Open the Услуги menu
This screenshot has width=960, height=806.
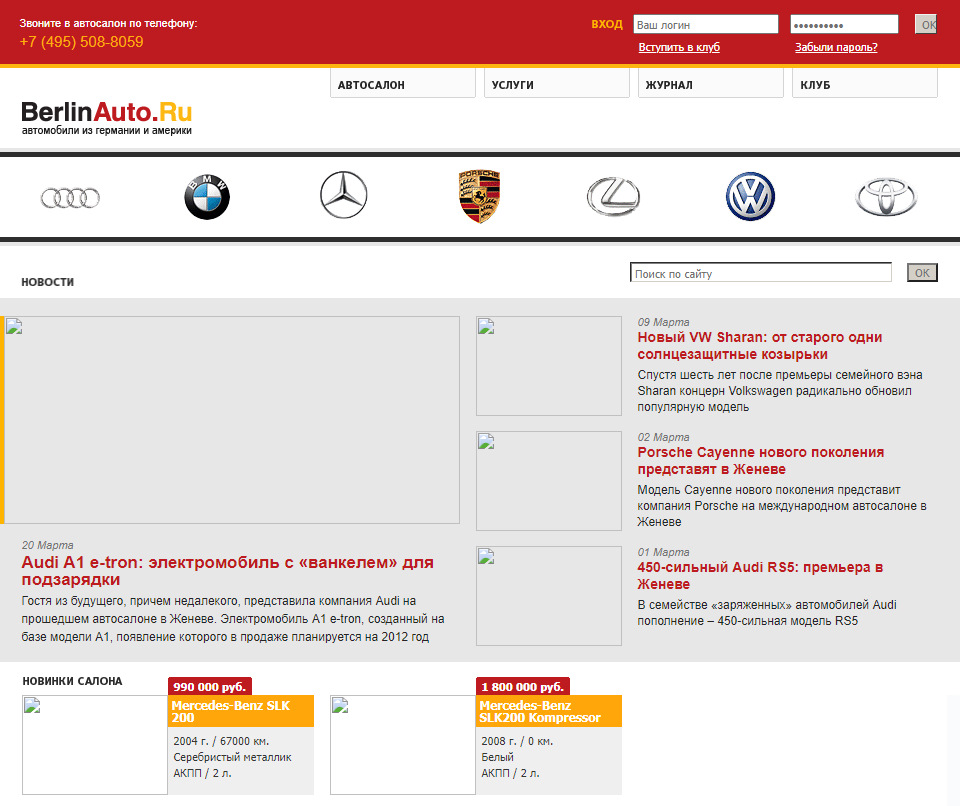coord(557,83)
